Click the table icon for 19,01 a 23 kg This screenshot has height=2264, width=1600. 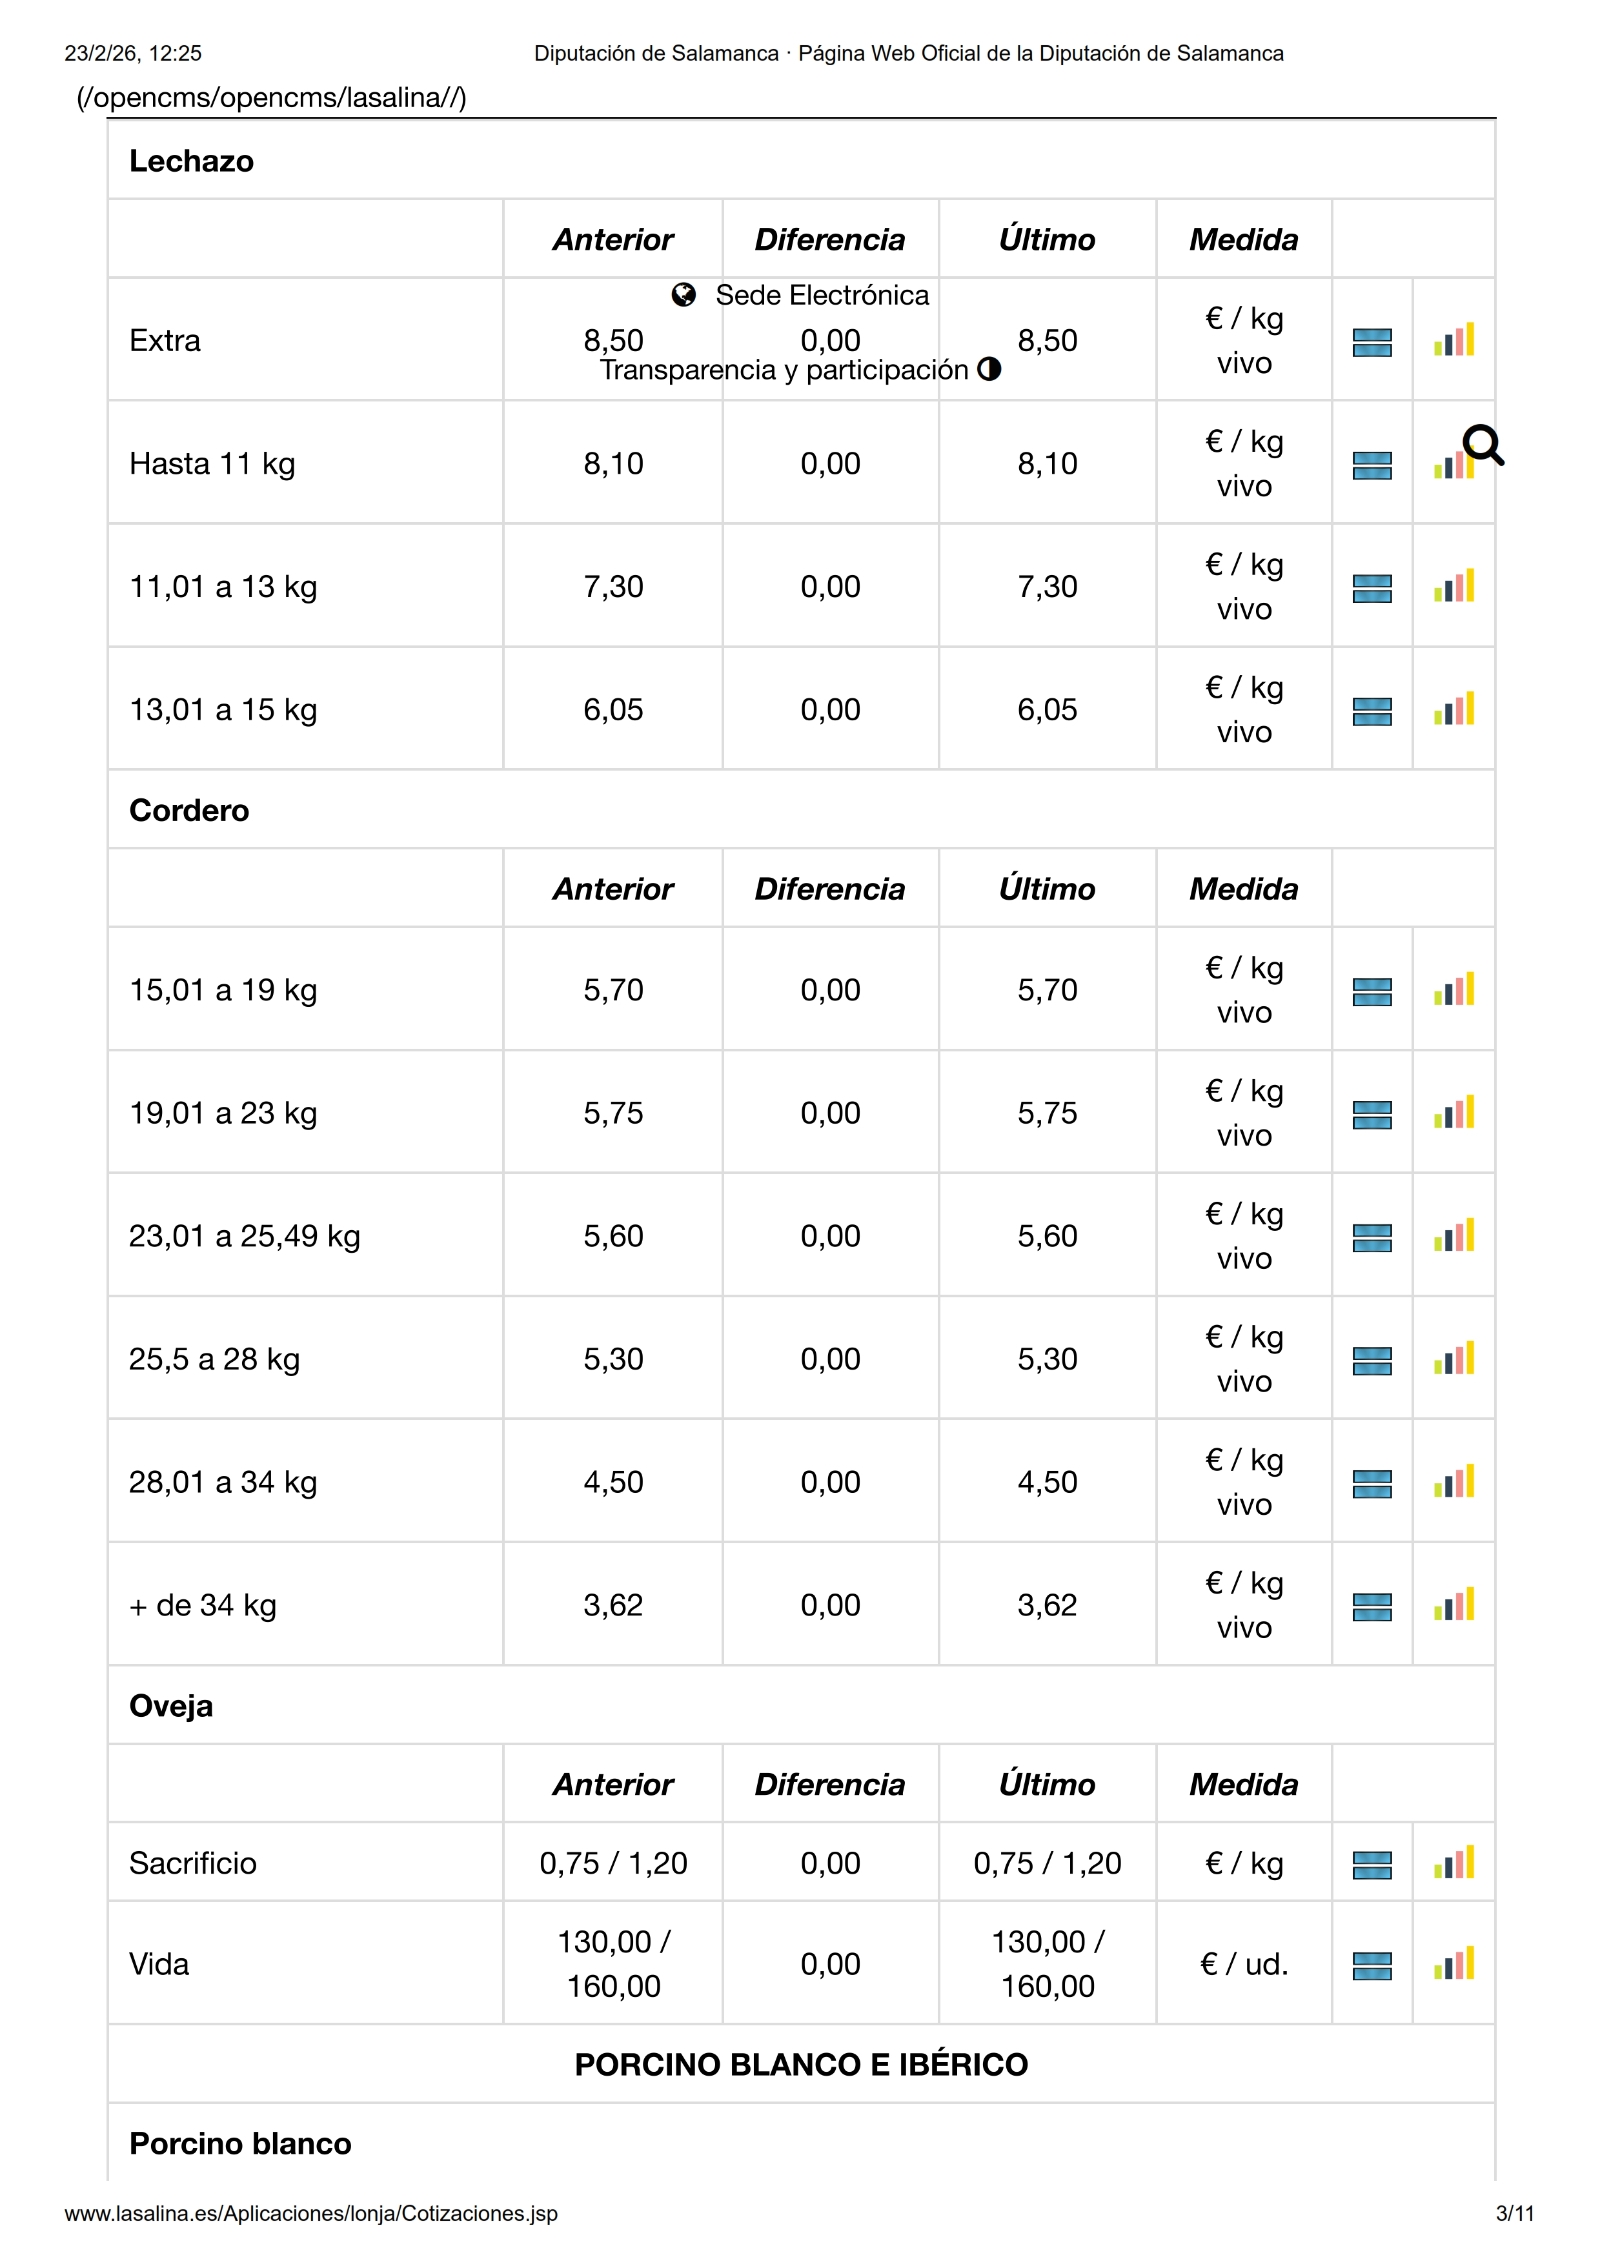click(x=1371, y=1114)
